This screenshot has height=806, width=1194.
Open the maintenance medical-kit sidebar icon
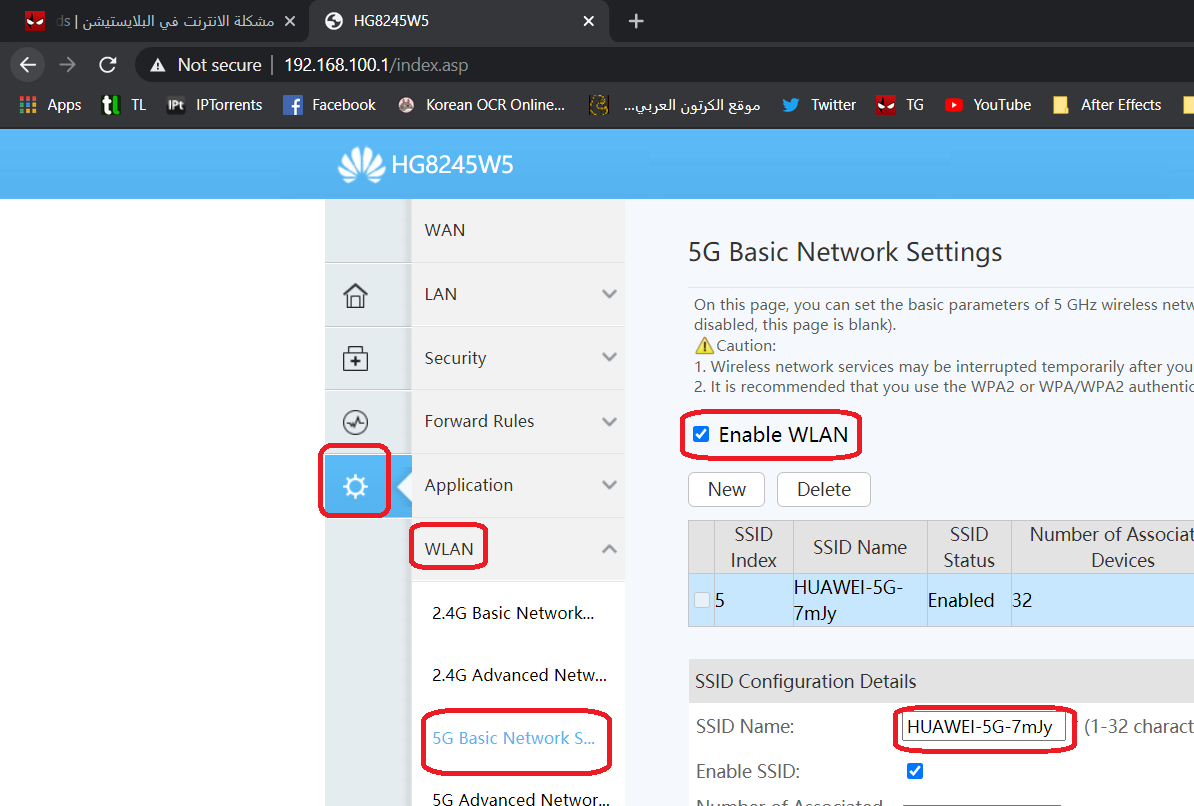[356, 358]
